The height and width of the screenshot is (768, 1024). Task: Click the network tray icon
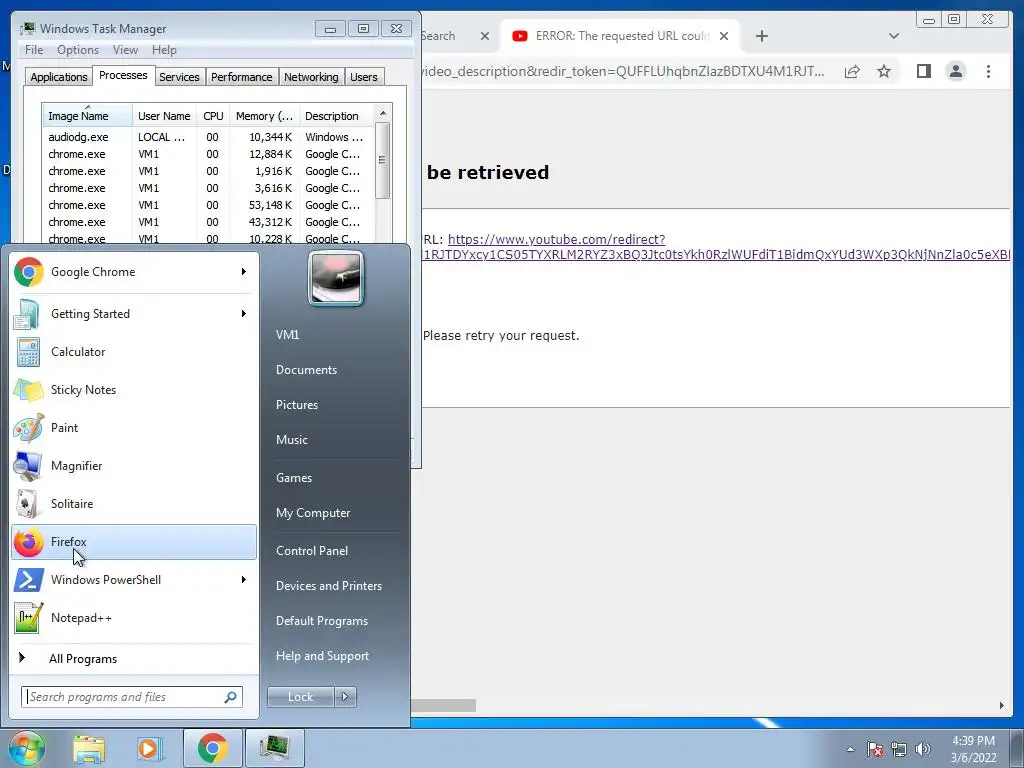point(899,749)
